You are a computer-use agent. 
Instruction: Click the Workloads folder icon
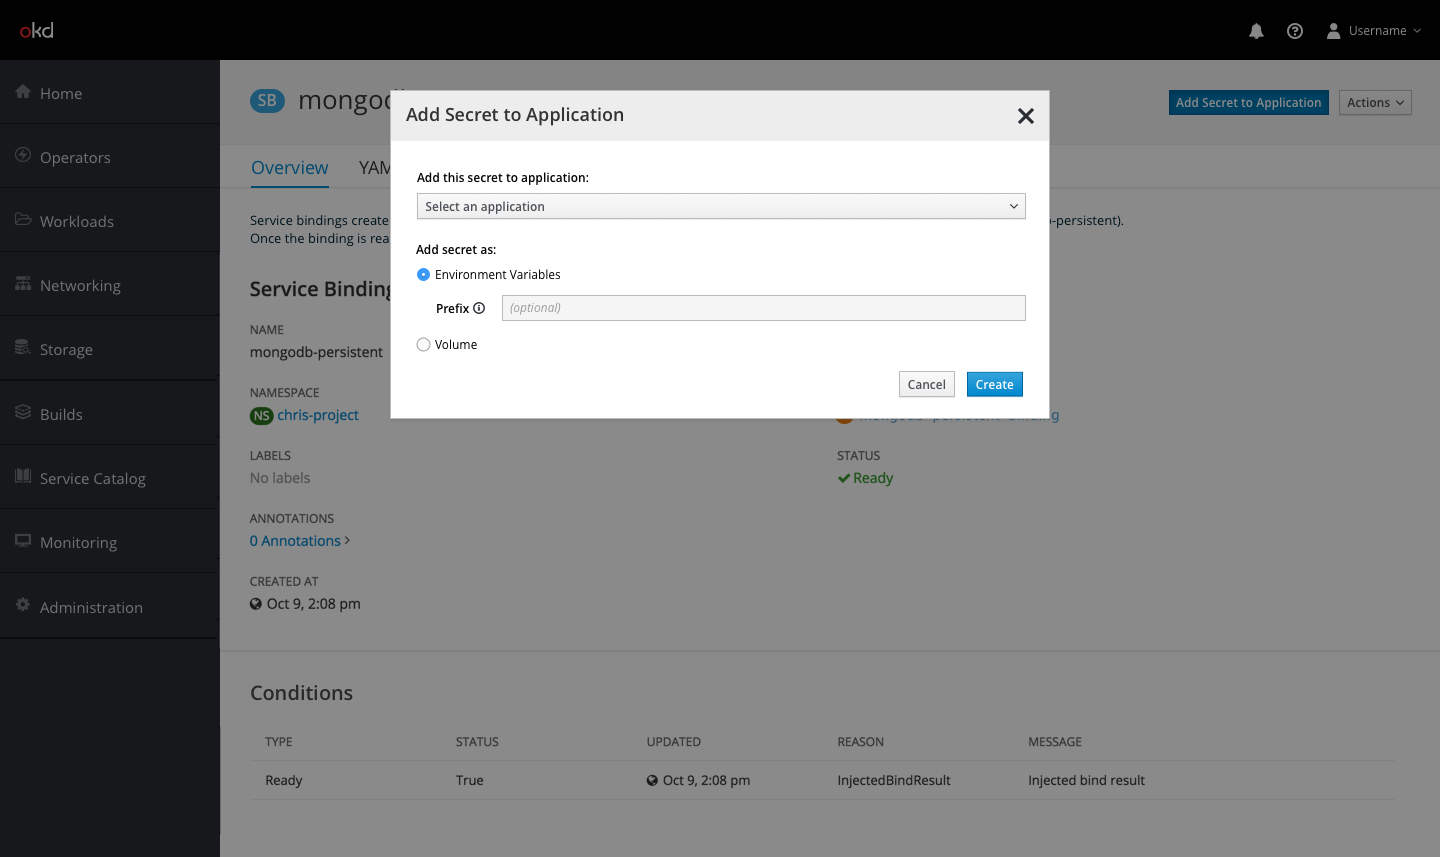click(23, 219)
